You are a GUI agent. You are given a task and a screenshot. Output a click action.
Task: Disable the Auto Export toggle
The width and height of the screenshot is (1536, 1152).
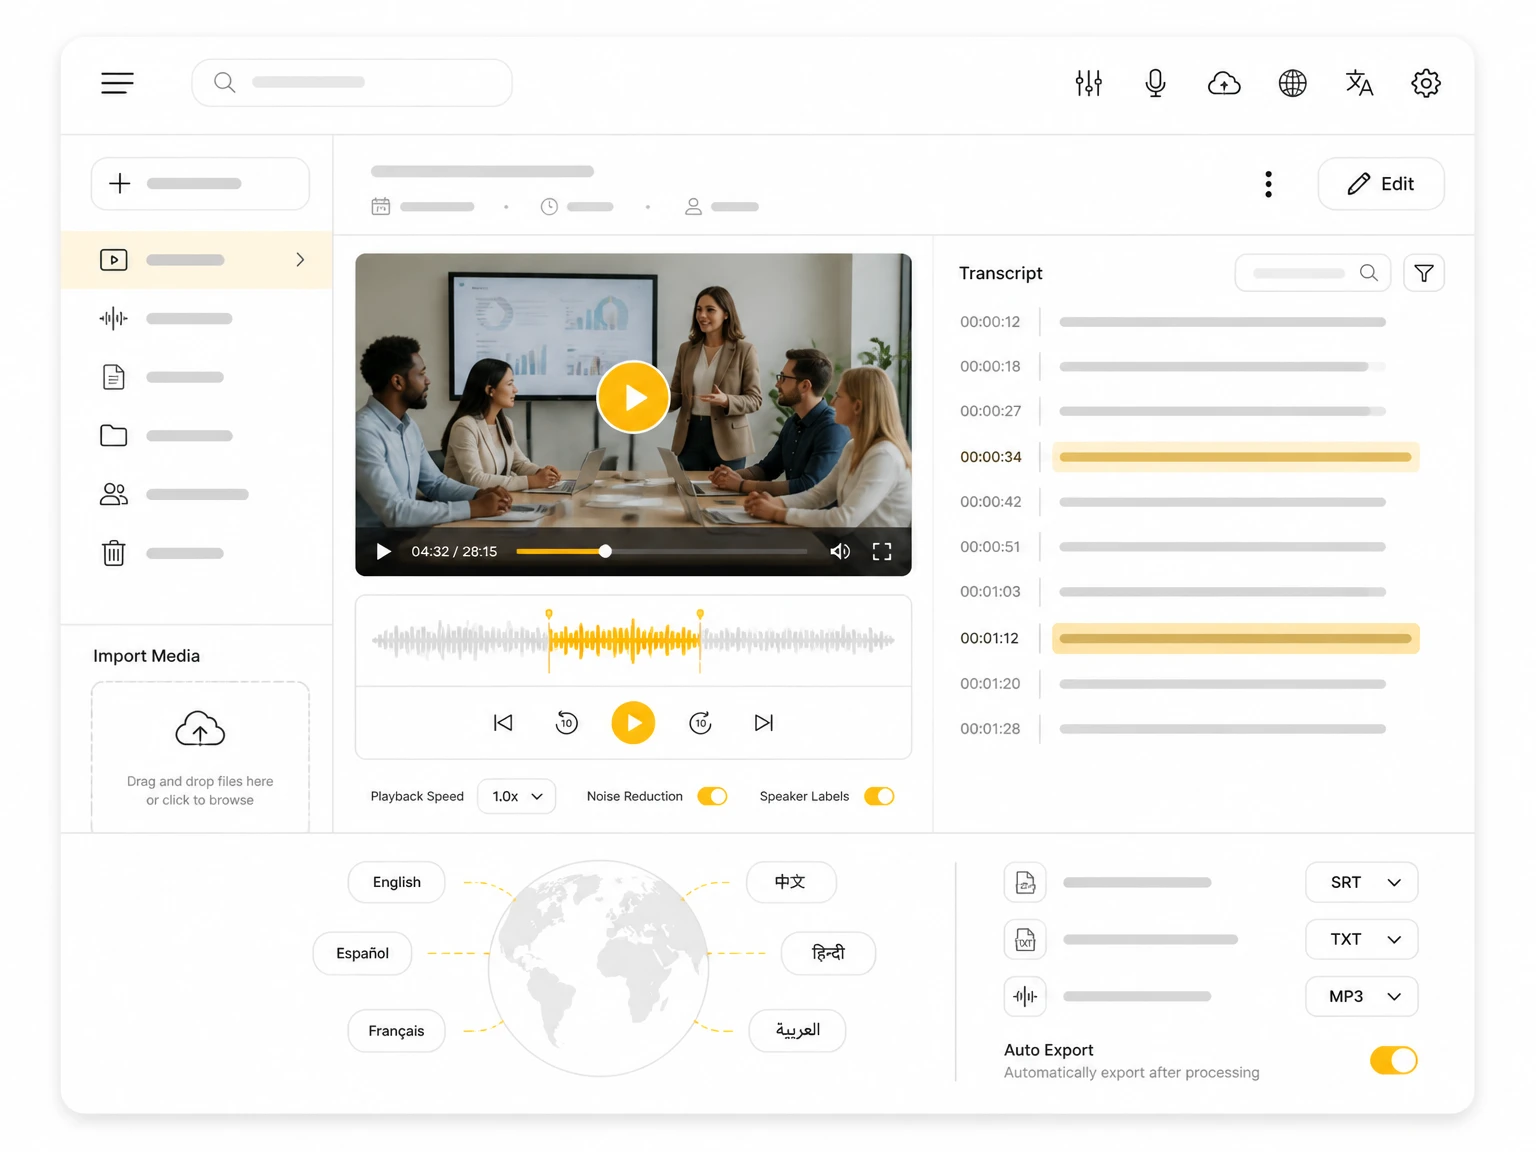pyautogui.click(x=1394, y=1060)
